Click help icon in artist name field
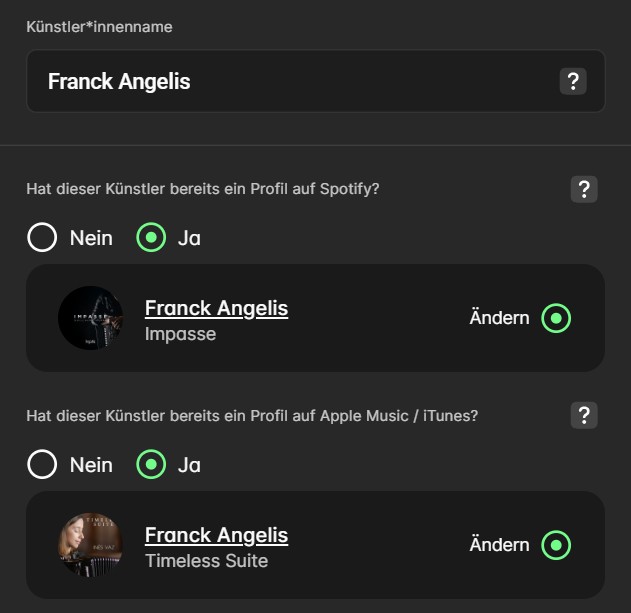This screenshot has width=631, height=613. tap(572, 81)
